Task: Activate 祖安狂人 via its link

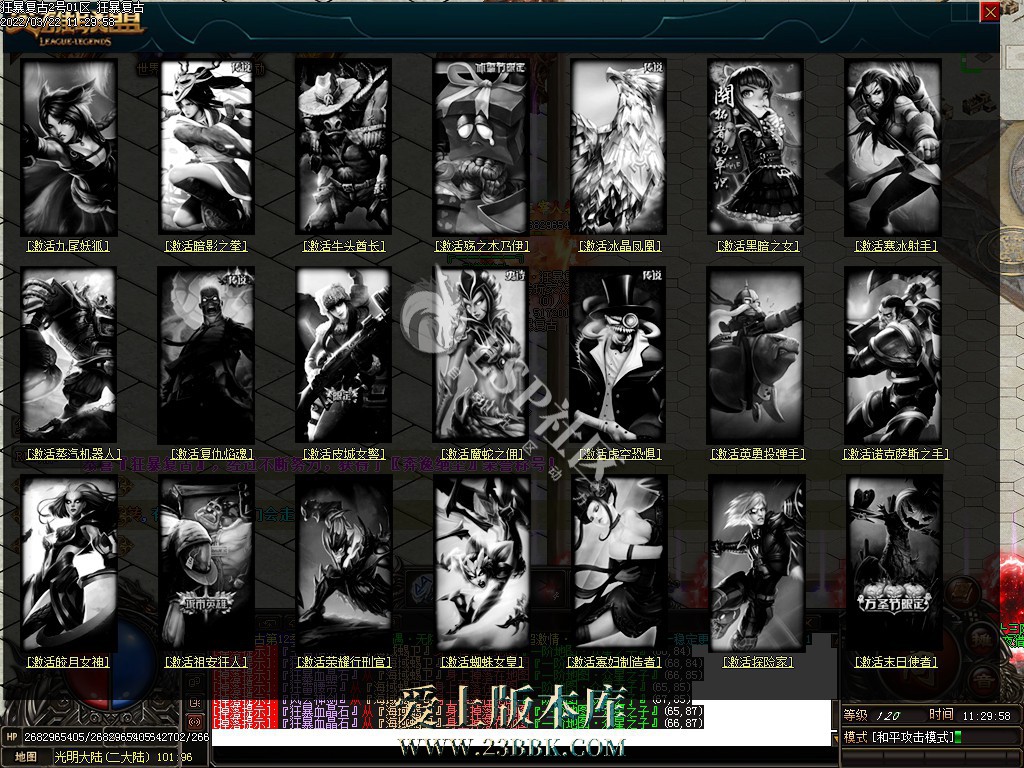Action: 206,662
